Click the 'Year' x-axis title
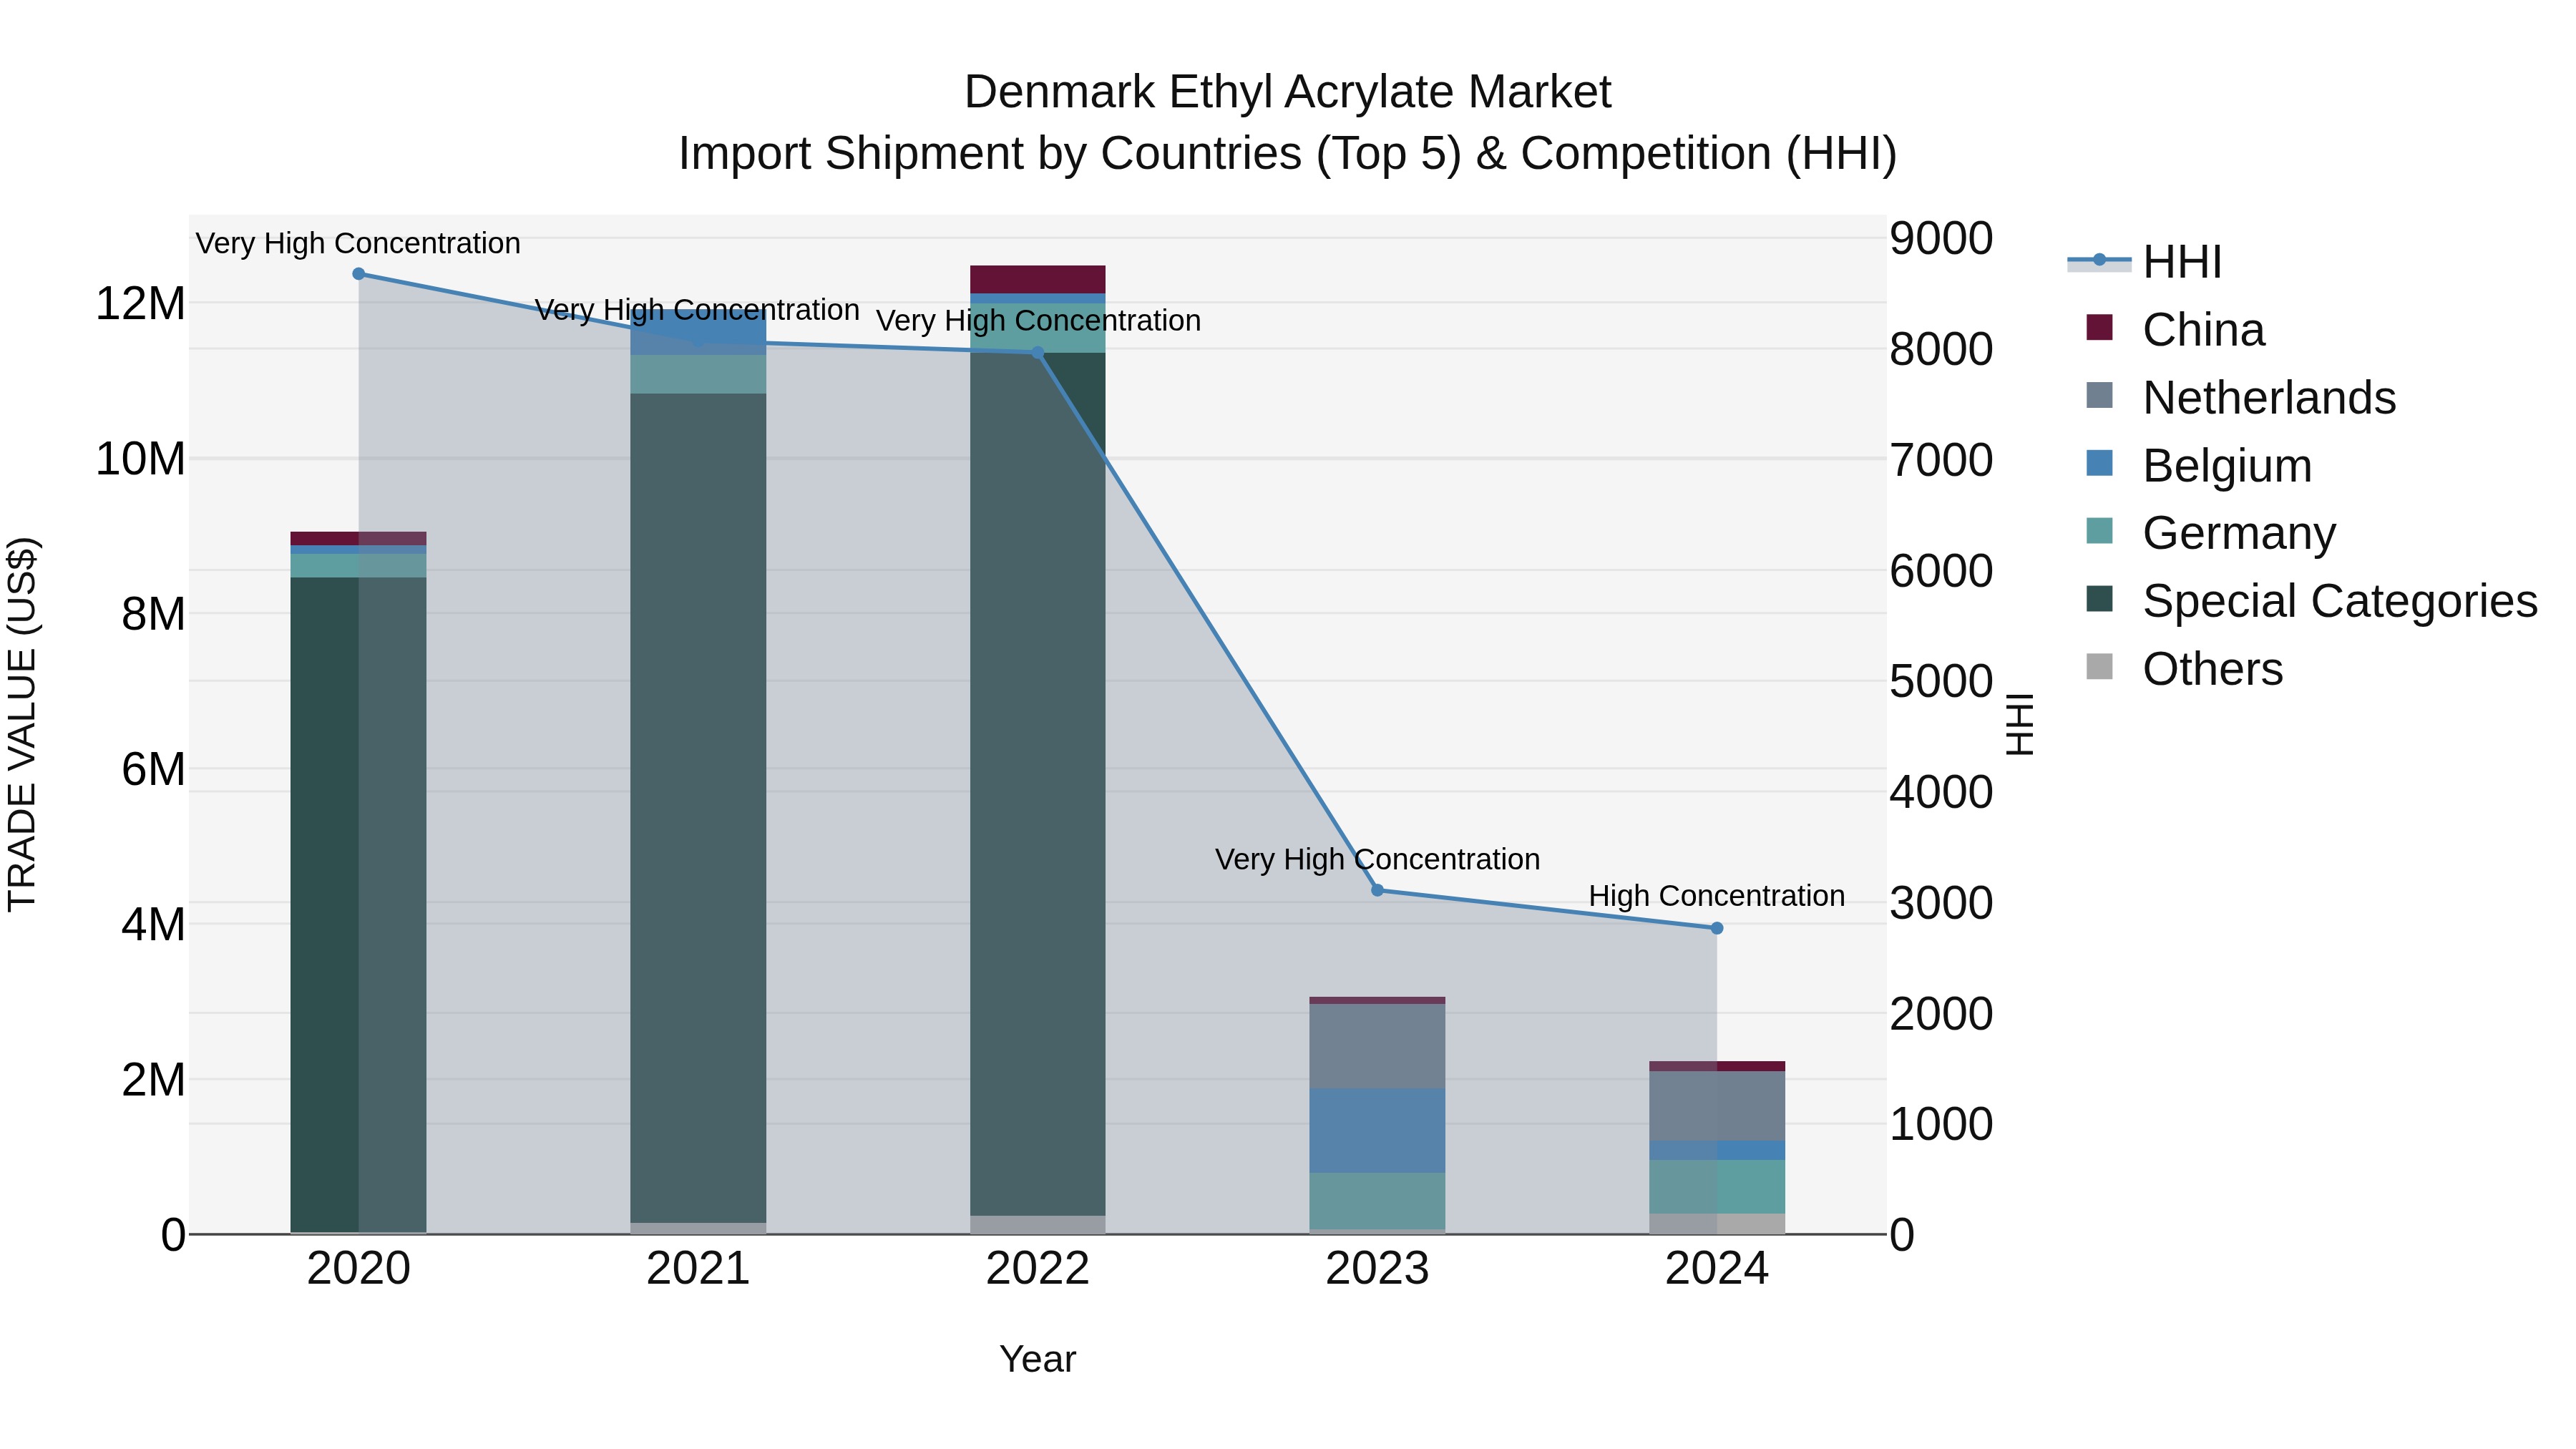Screen dimensions: 2576x1449 (x=1038, y=1359)
